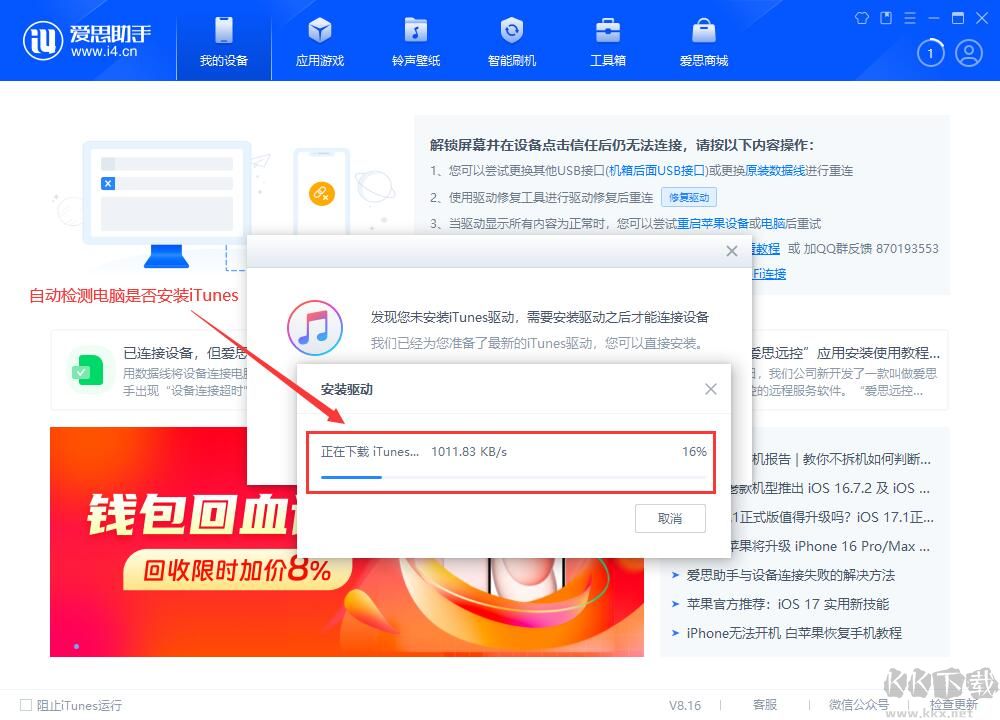Click the iTunes music note icon
The width and height of the screenshot is (1000, 720).
[x=315, y=328]
